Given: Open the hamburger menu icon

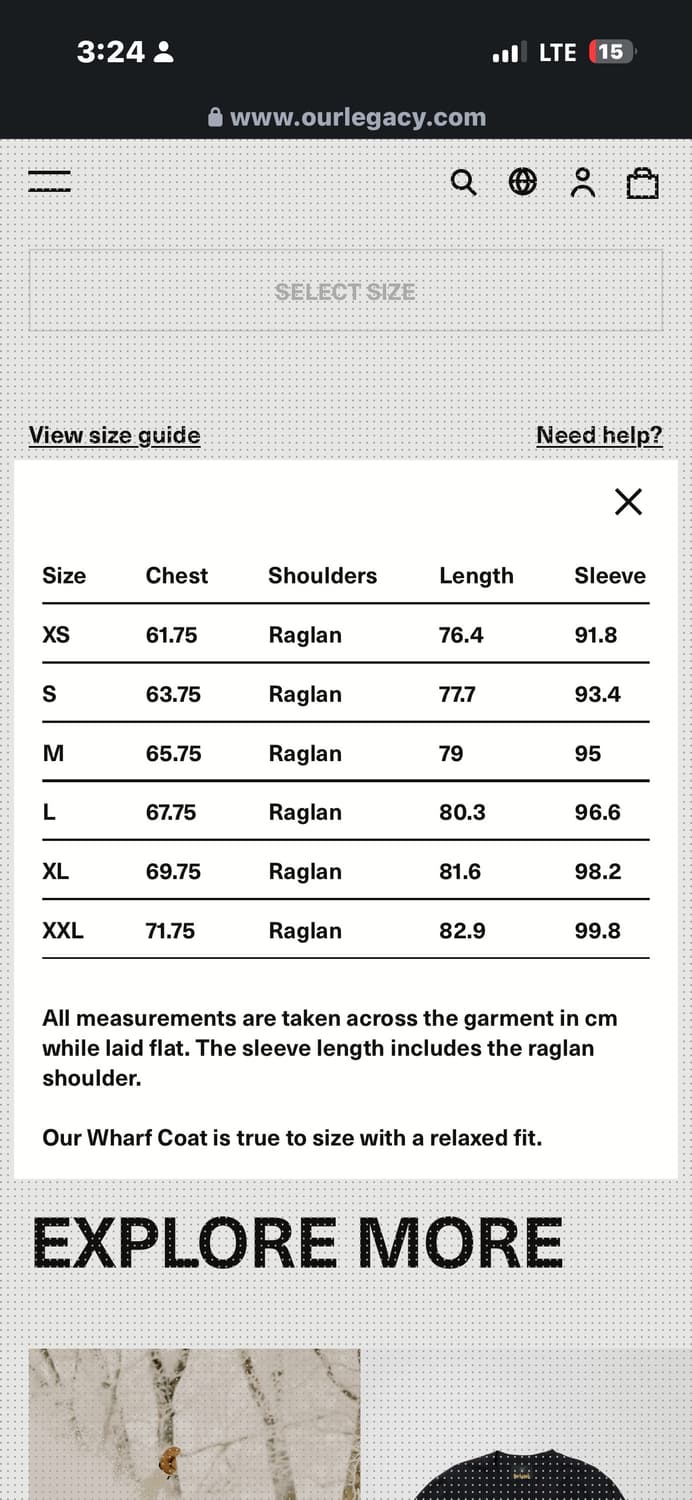Looking at the screenshot, I should (x=49, y=182).
